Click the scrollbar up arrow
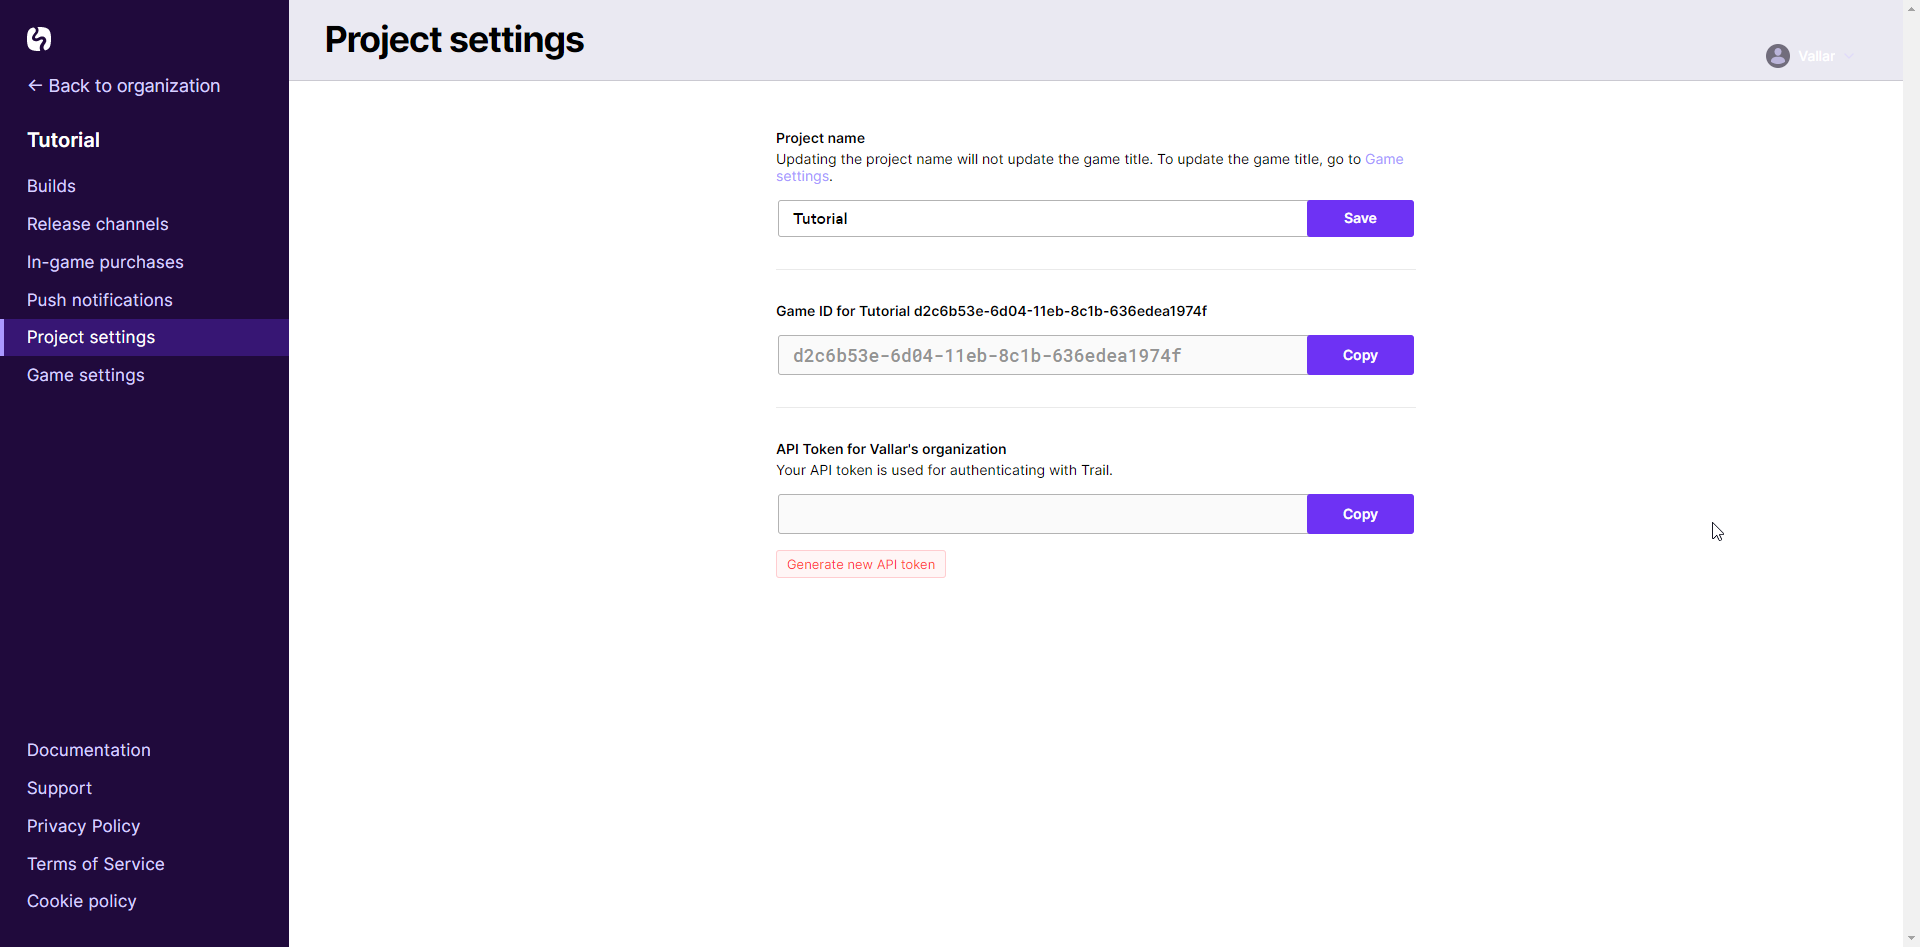This screenshot has height=947, width=1920. (x=1911, y=8)
